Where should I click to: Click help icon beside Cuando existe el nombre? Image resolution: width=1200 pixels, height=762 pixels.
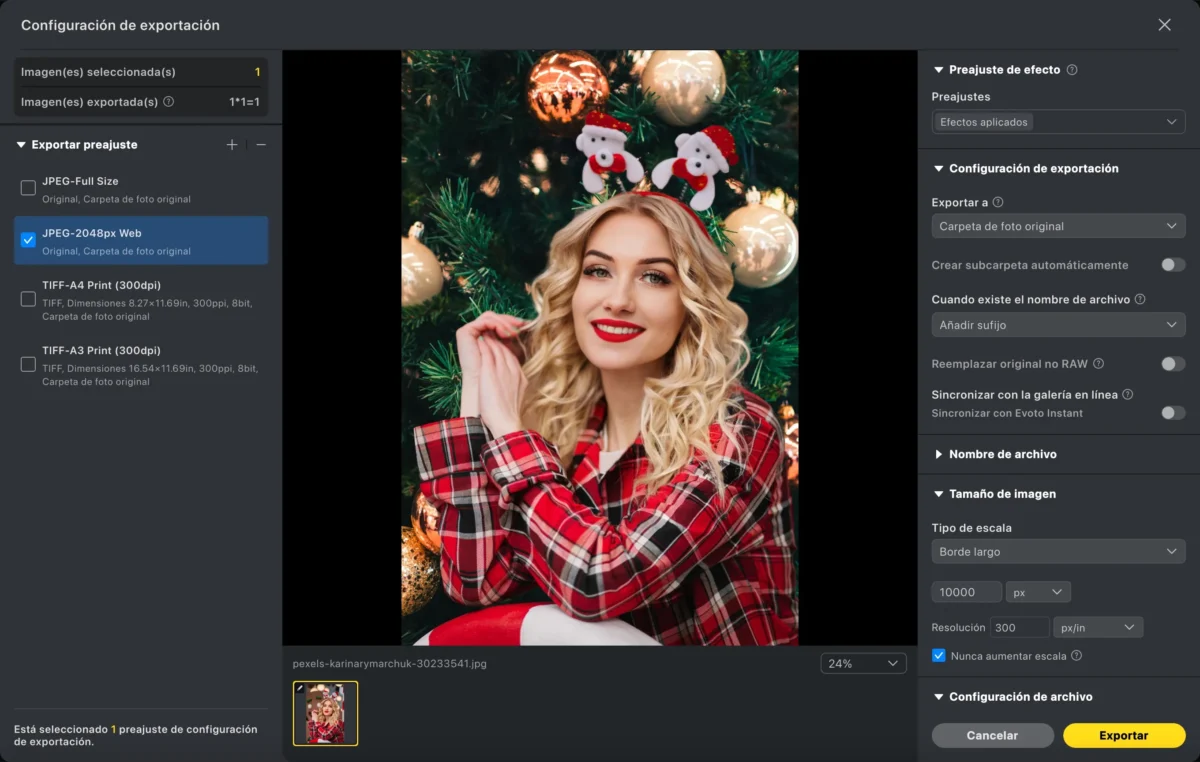(x=1140, y=299)
